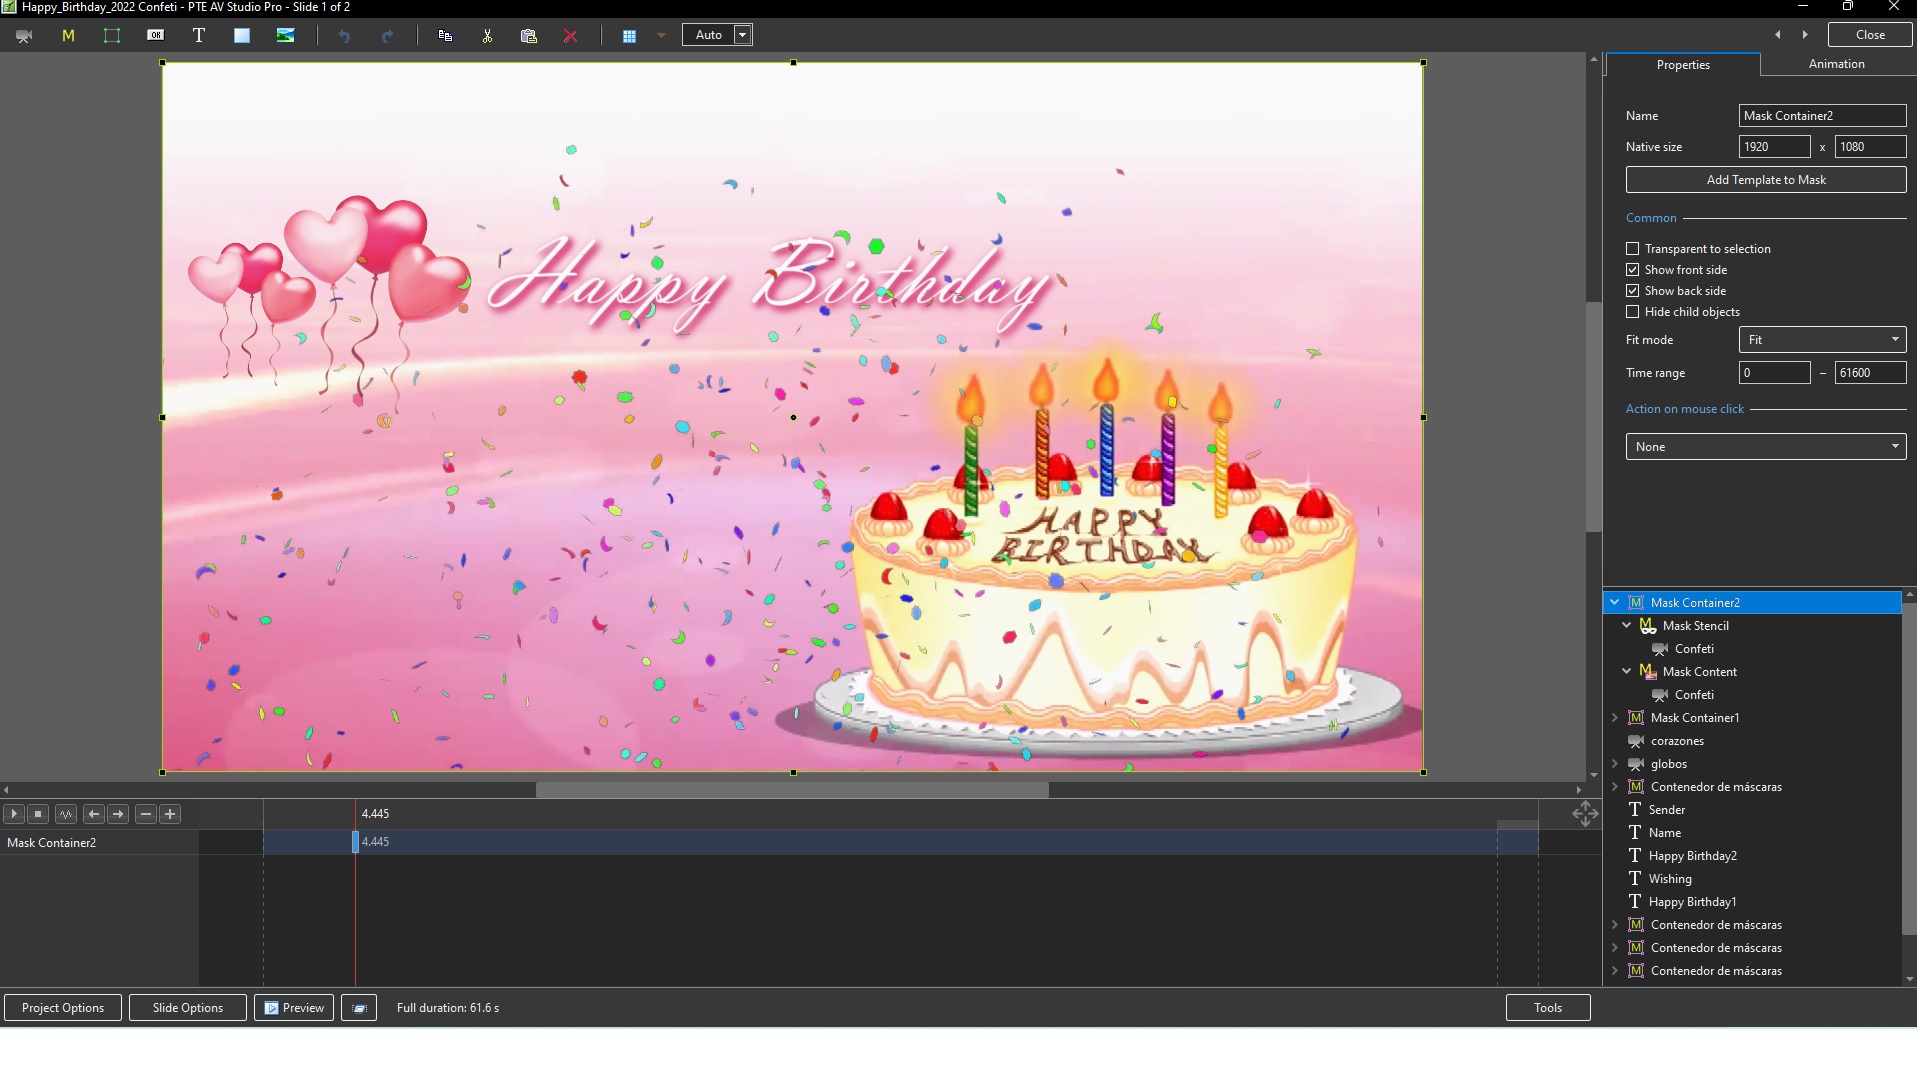Click the blue grid toolbar icon

tap(629, 35)
